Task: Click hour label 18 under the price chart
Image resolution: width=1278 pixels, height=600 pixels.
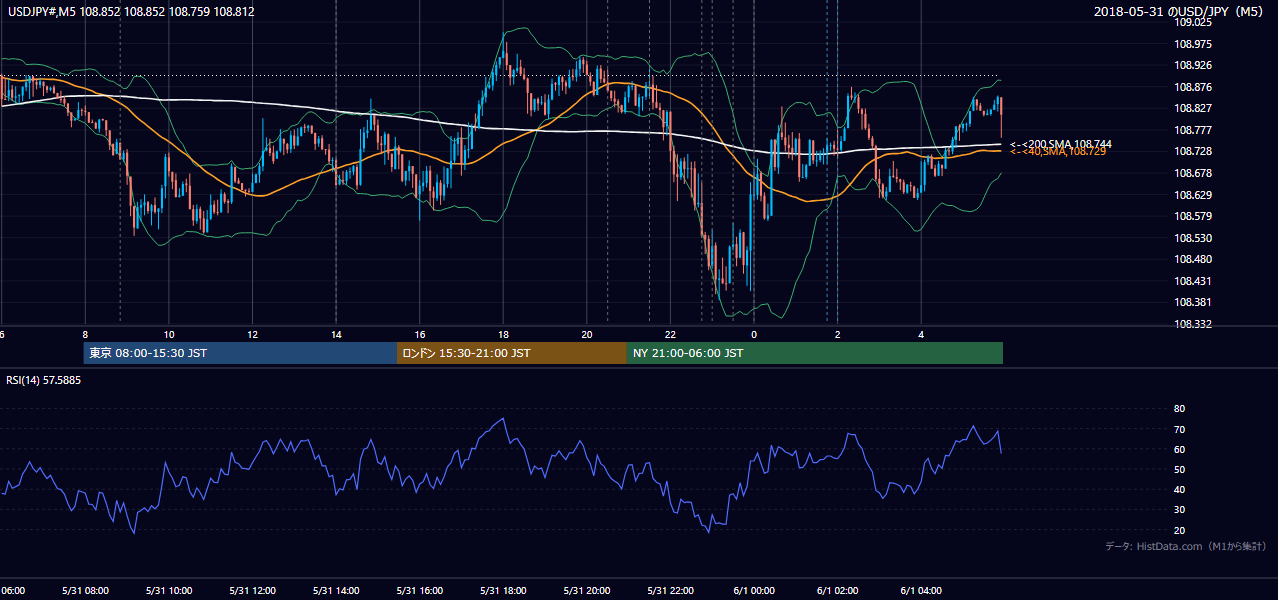Action: (x=503, y=335)
